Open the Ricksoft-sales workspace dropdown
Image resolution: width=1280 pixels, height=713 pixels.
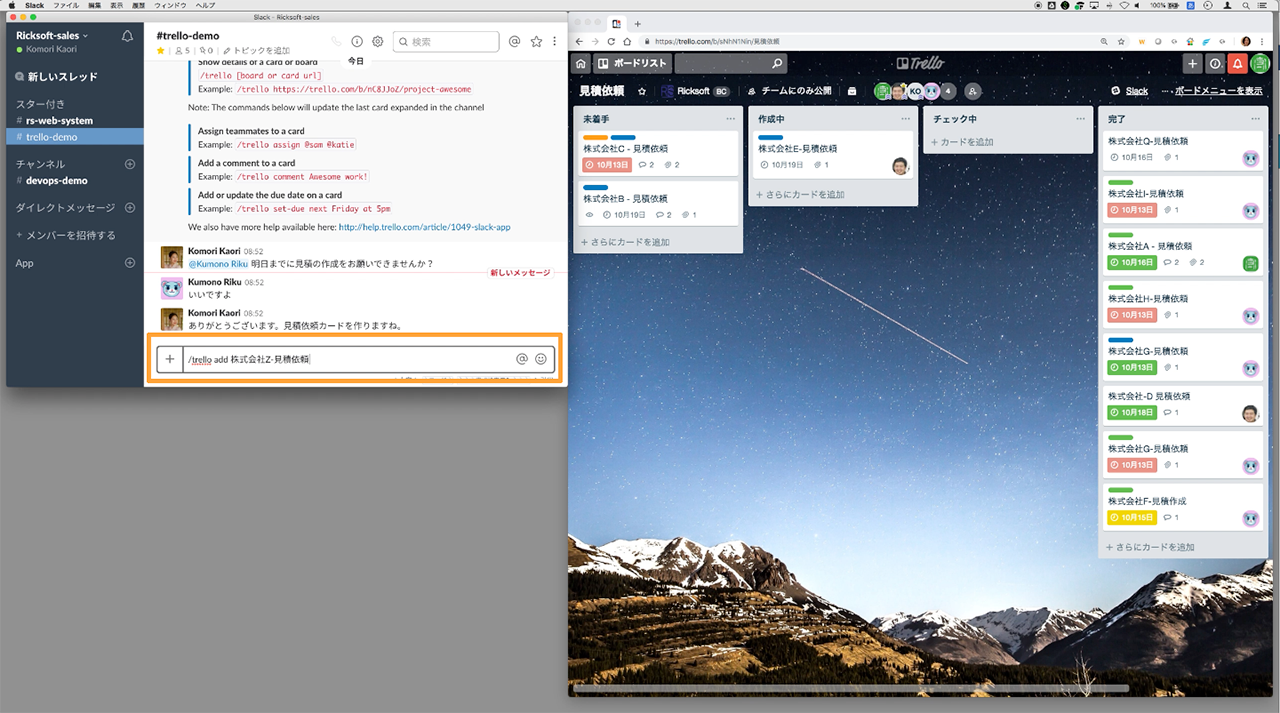52,35
